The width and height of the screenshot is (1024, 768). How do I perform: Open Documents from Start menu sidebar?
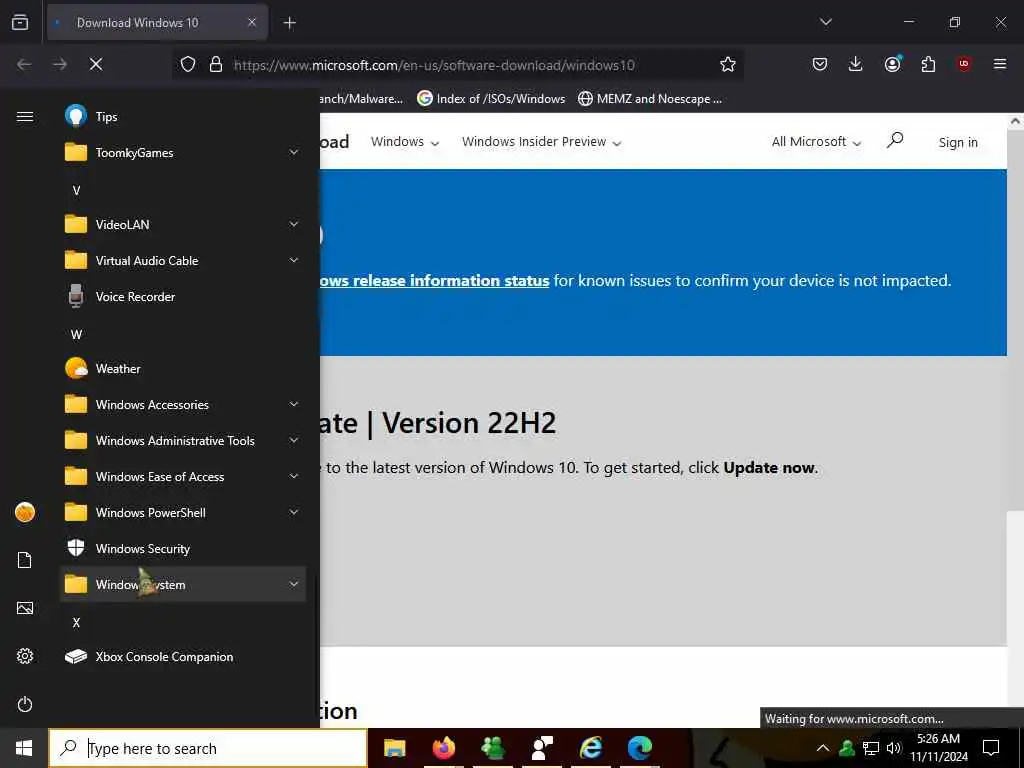click(x=25, y=560)
